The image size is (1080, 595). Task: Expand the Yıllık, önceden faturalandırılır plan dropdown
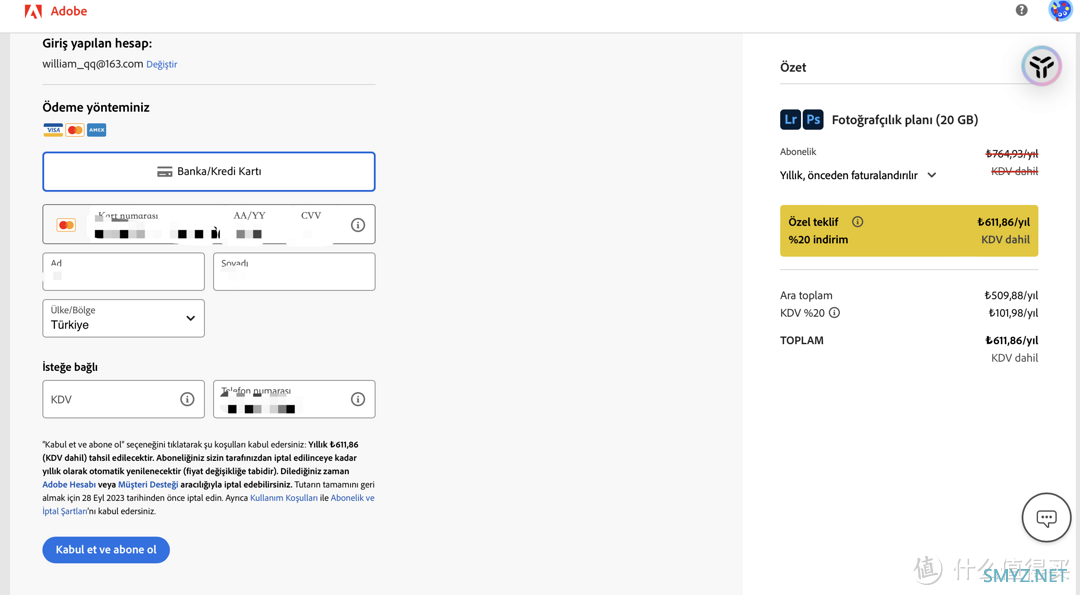tap(858, 175)
